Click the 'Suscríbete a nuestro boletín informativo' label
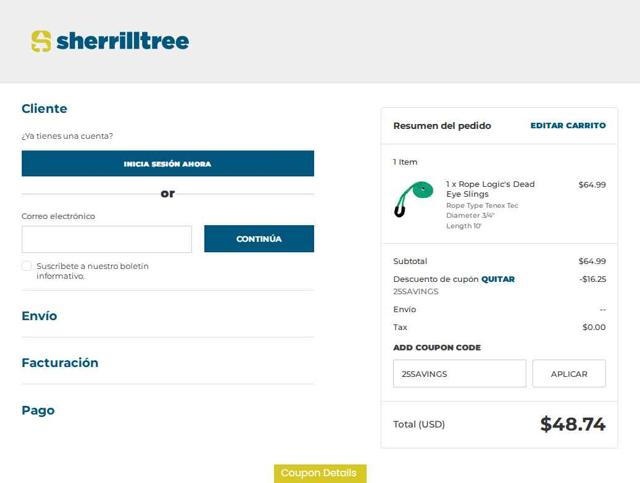The height and width of the screenshot is (483, 640). click(x=92, y=271)
